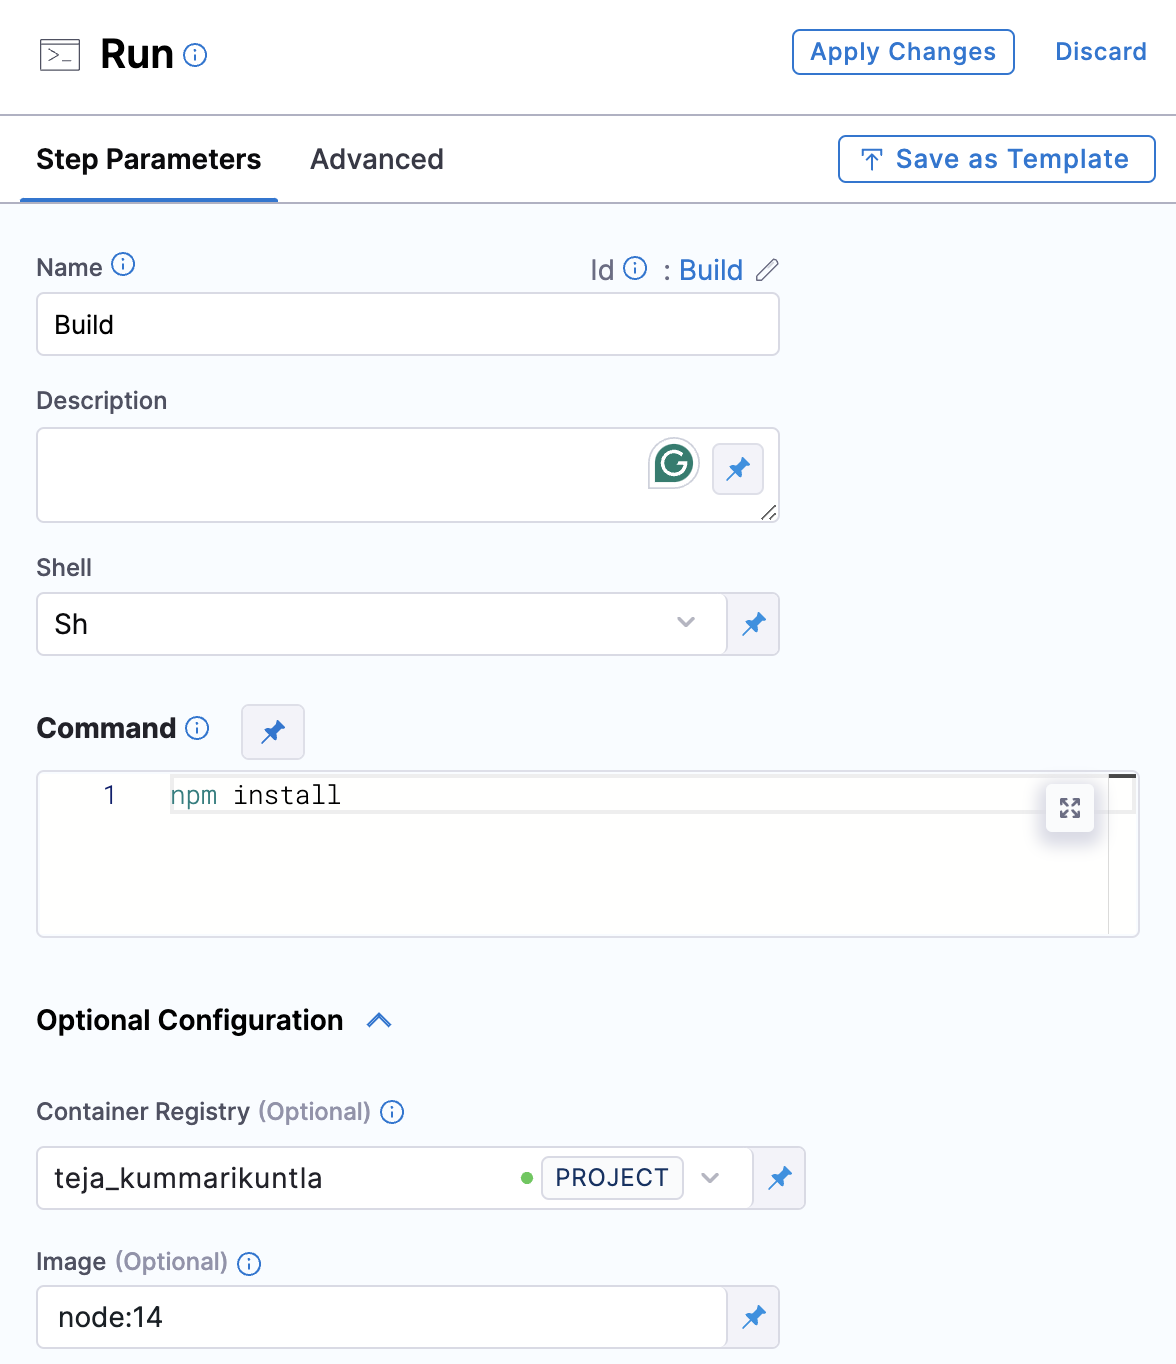This screenshot has width=1176, height=1364.
Task: Switch to the Advanced tab
Action: 377,159
